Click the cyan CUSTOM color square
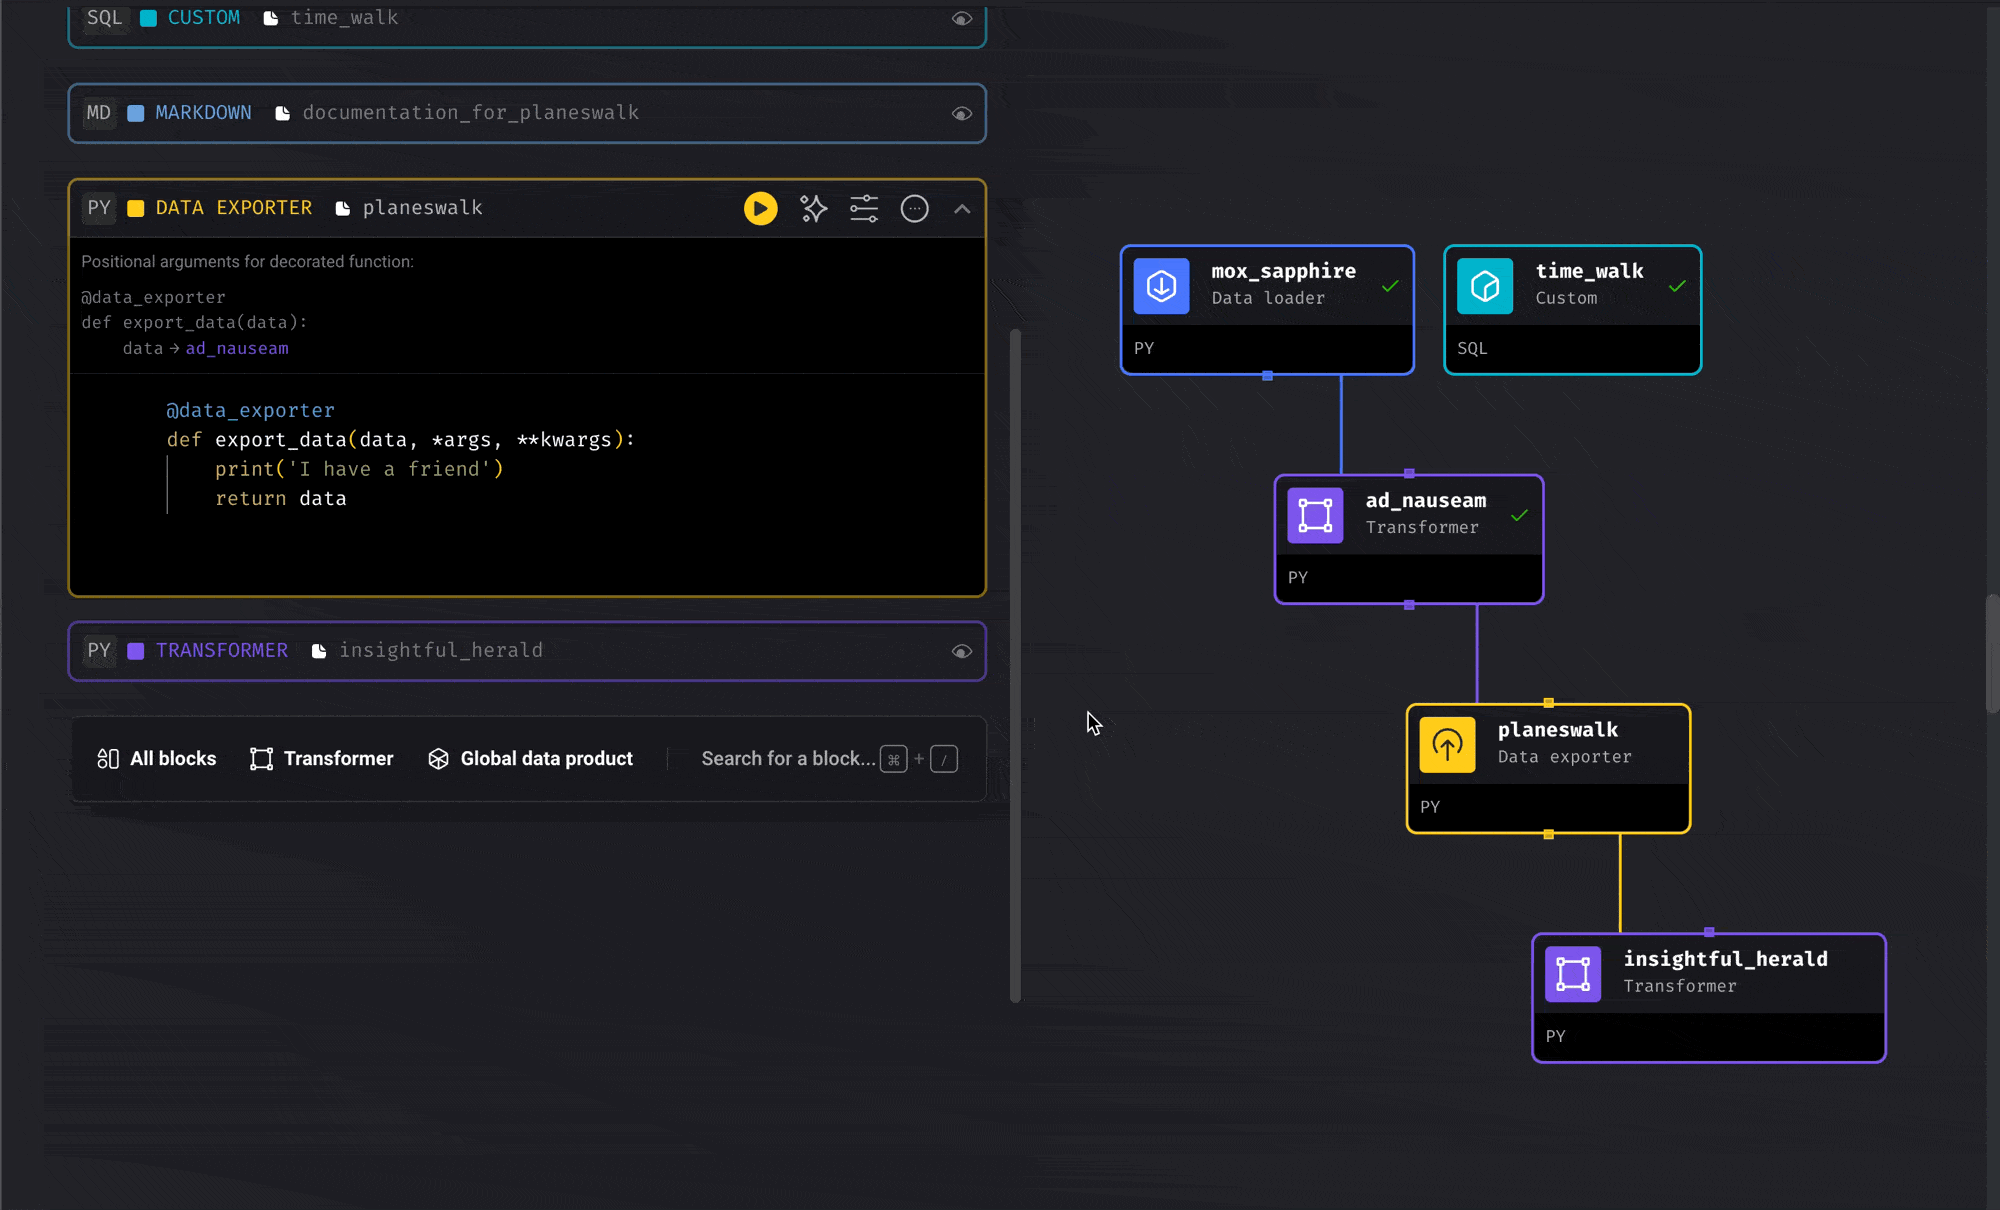This screenshot has height=1210, width=2000. click(x=148, y=18)
